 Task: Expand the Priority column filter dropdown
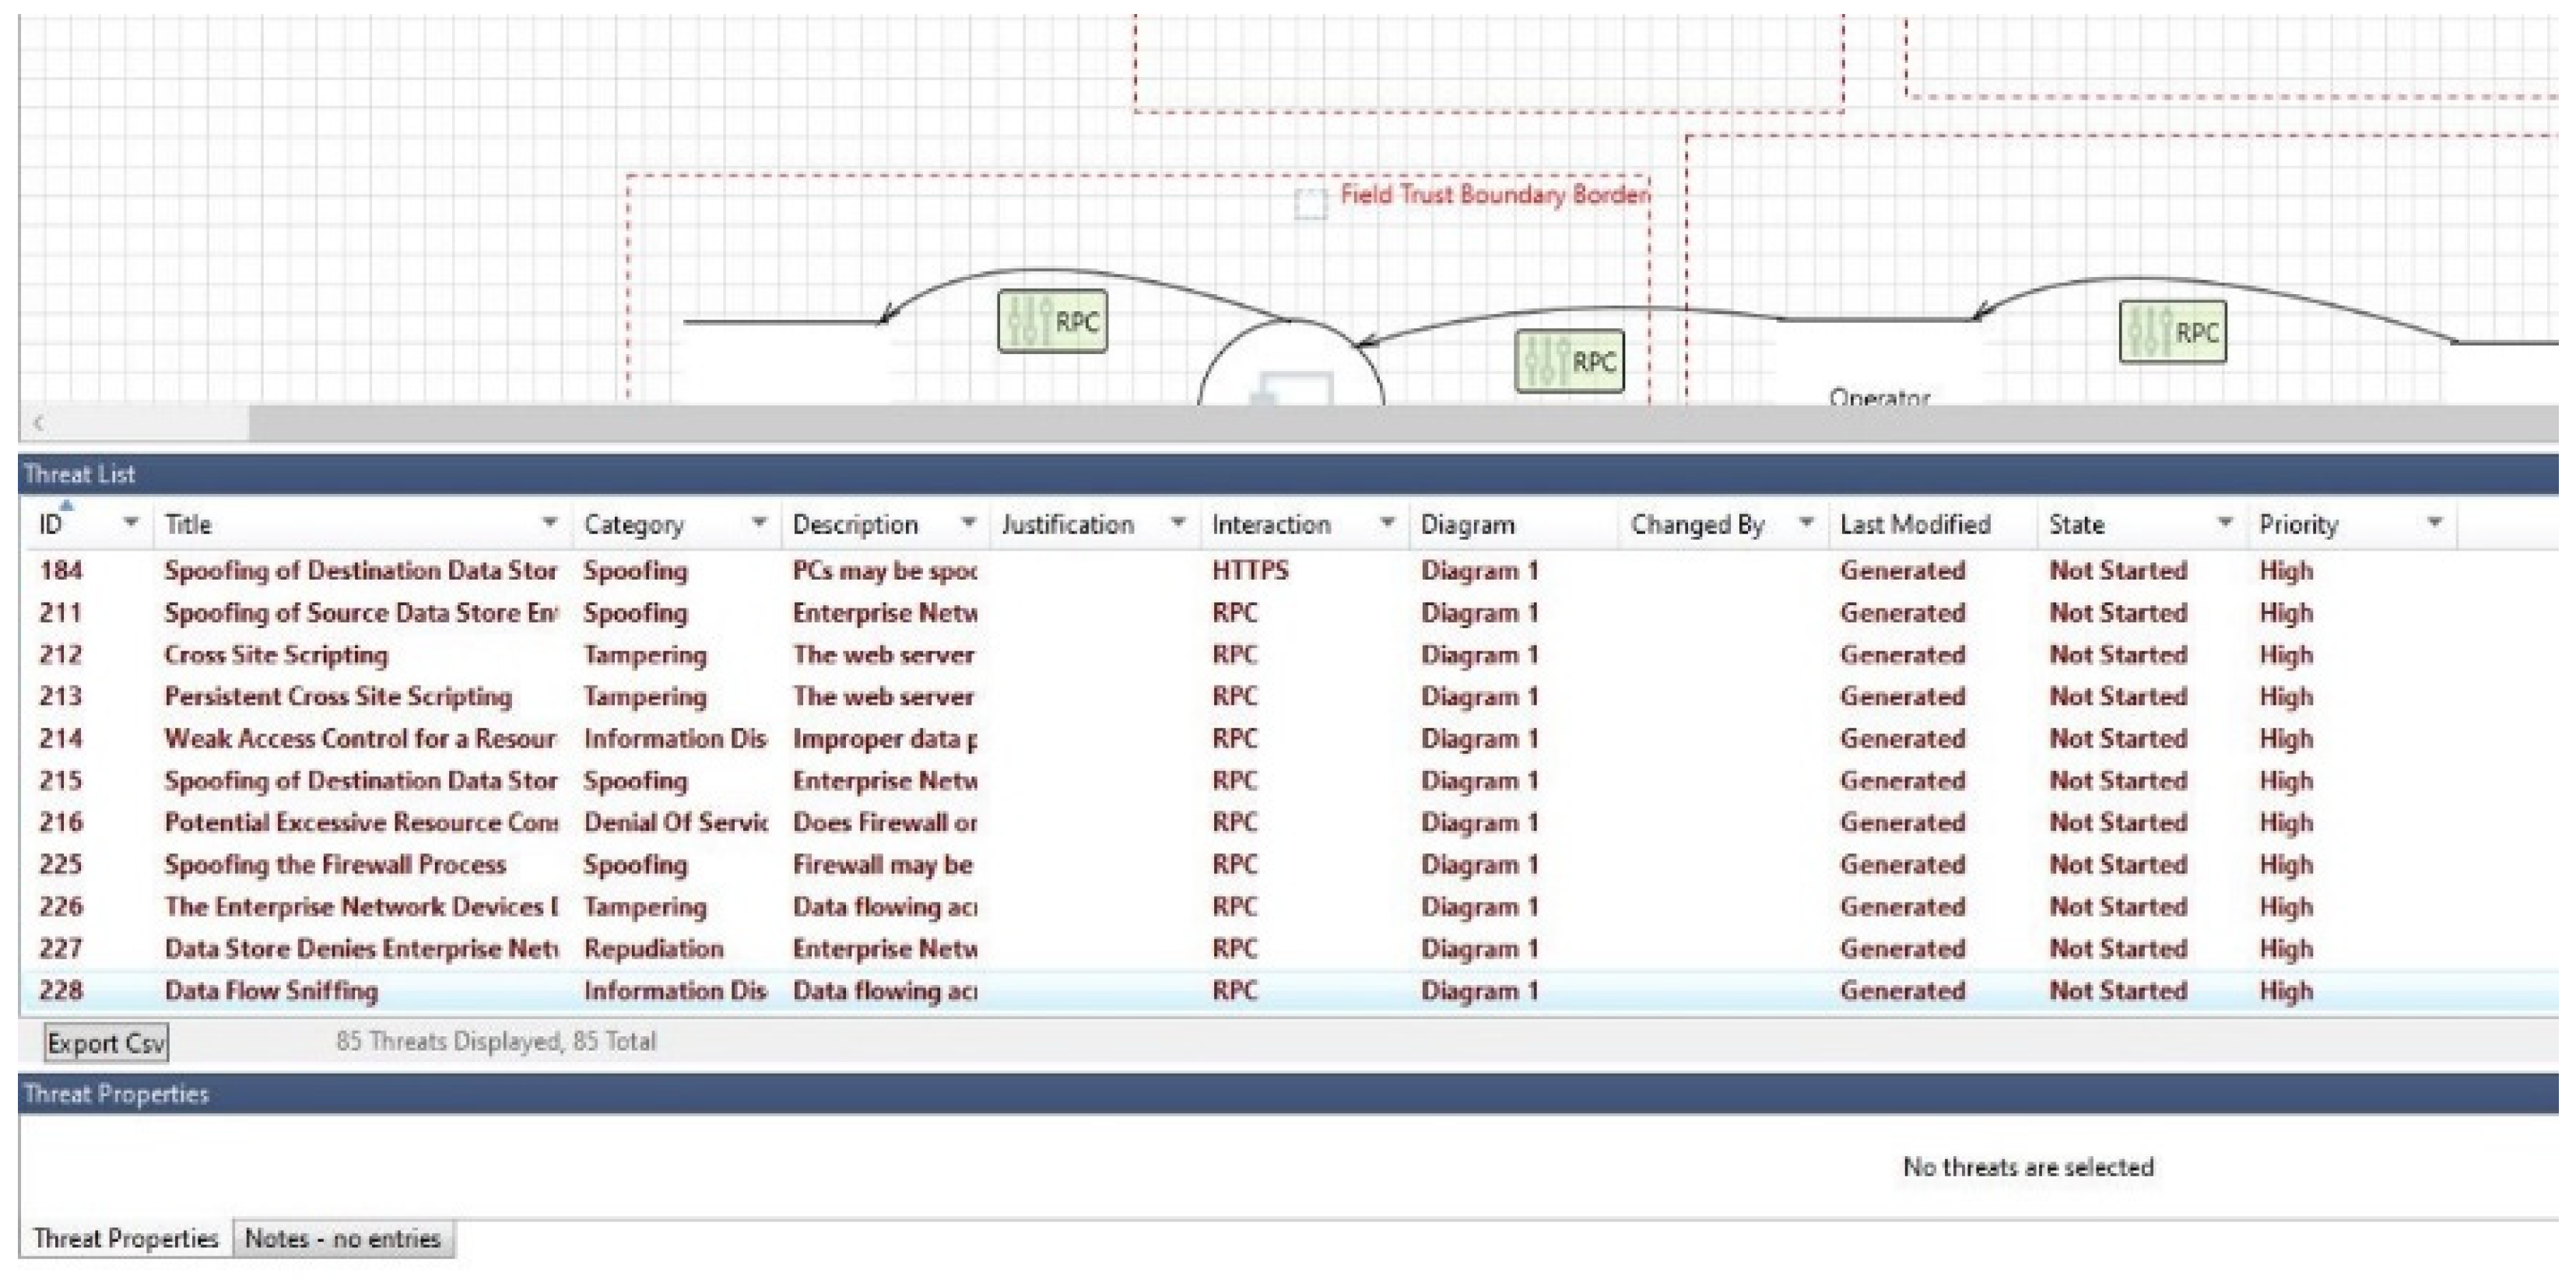pos(2434,522)
